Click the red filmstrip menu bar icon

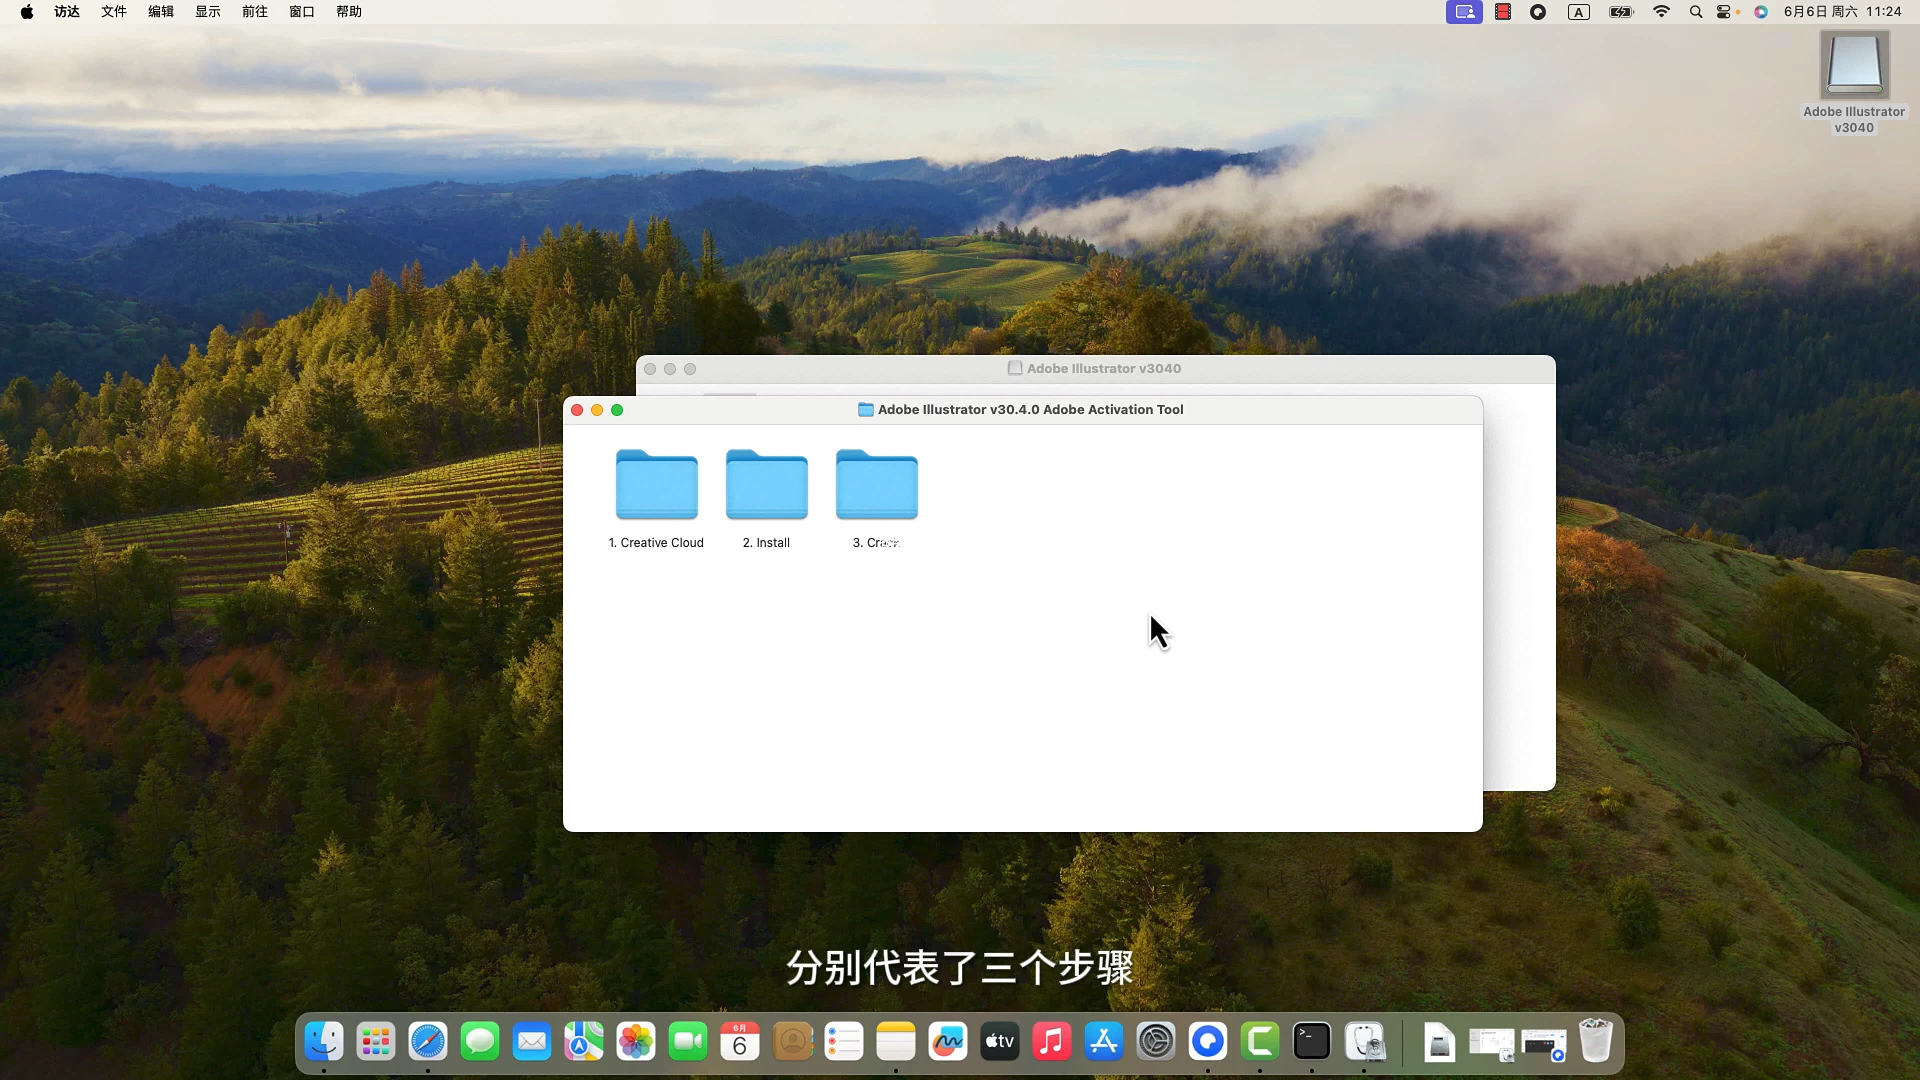tap(1503, 12)
